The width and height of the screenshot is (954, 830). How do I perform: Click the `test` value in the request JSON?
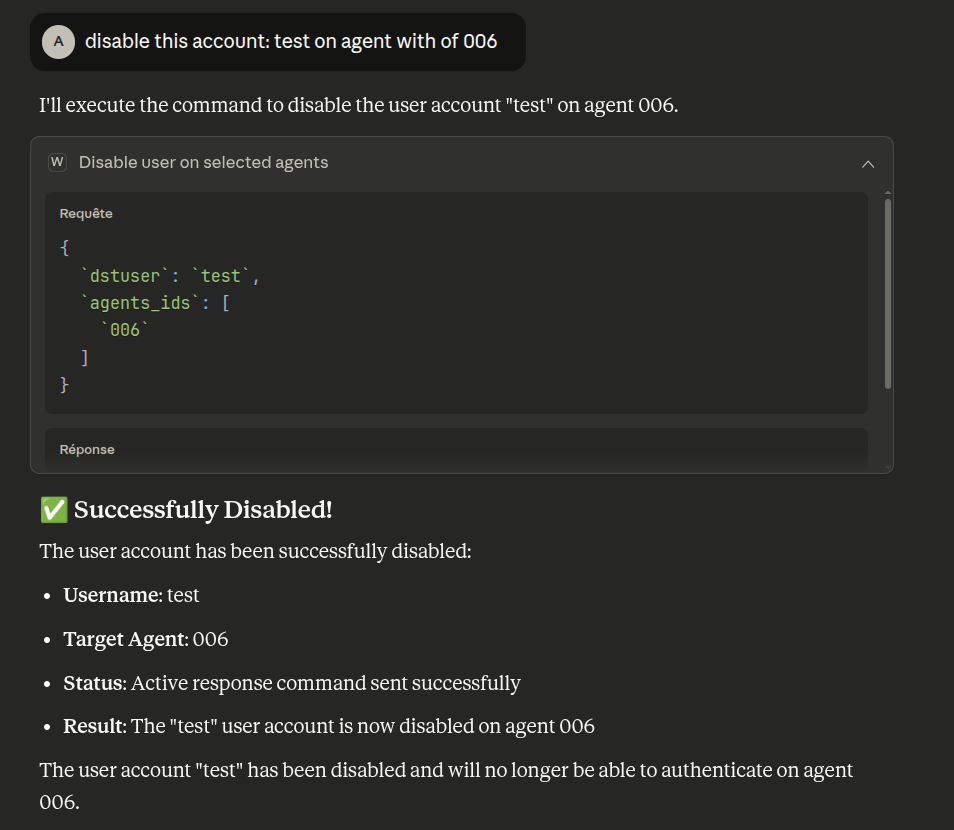(x=220, y=276)
